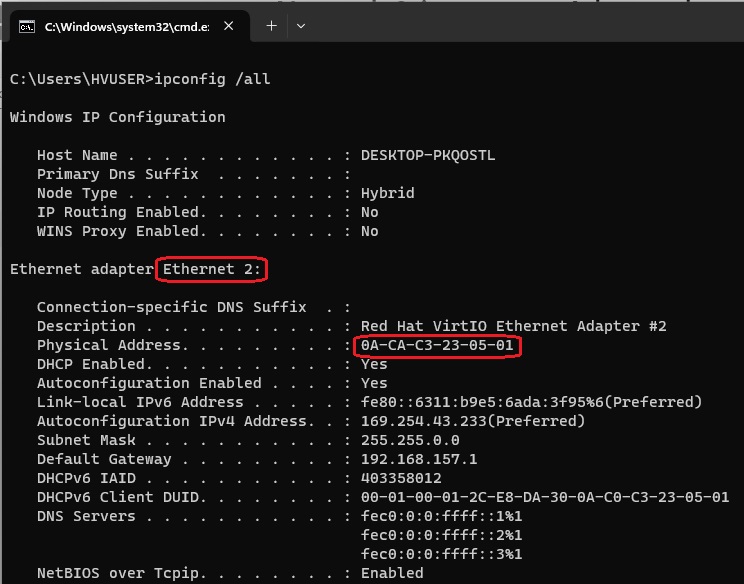Click the 'WINS Proxy Enabled' line
Image resolution: width=744 pixels, height=584 pixels.
coord(208,231)
